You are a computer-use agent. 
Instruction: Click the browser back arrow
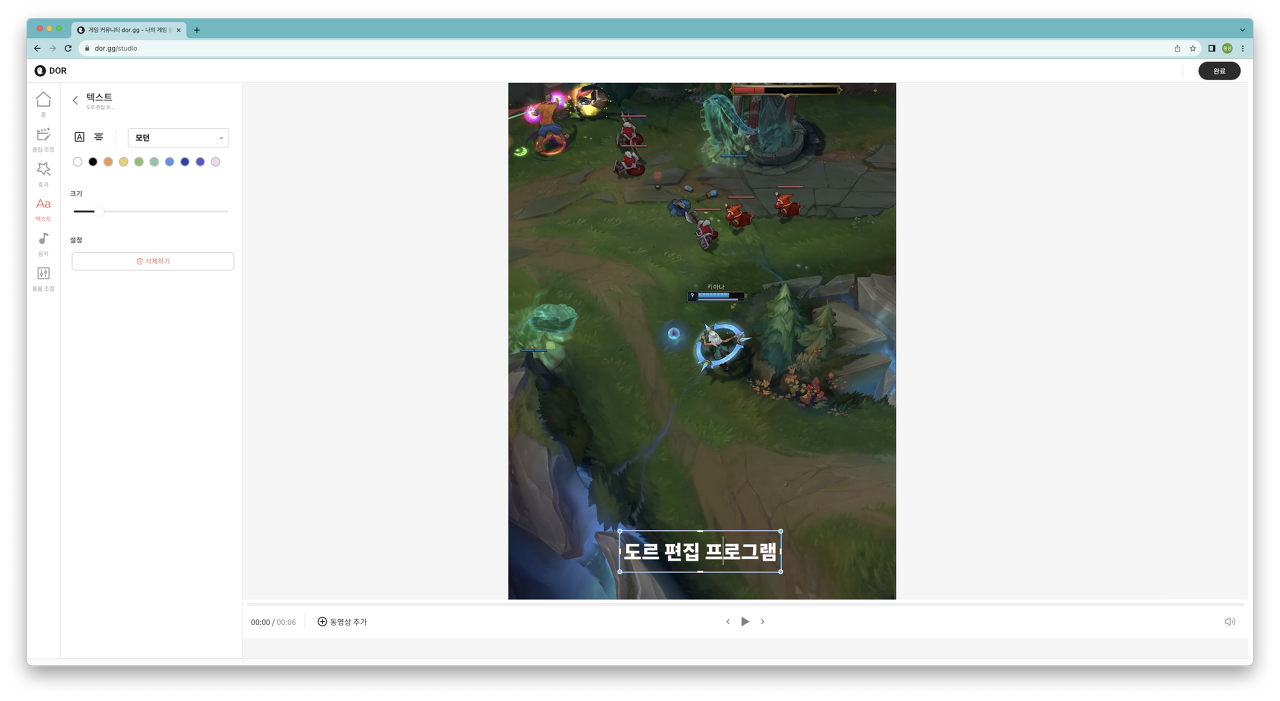click(38, 48)
